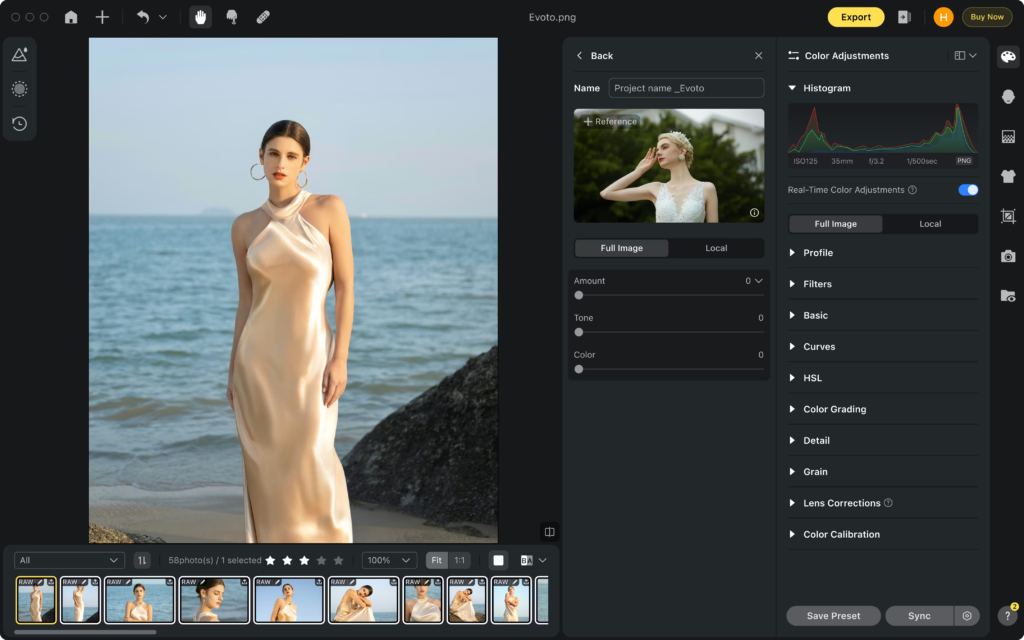Select the healing bandage tool
This screenshot has height=640, width=1024.
coord(262,17)
